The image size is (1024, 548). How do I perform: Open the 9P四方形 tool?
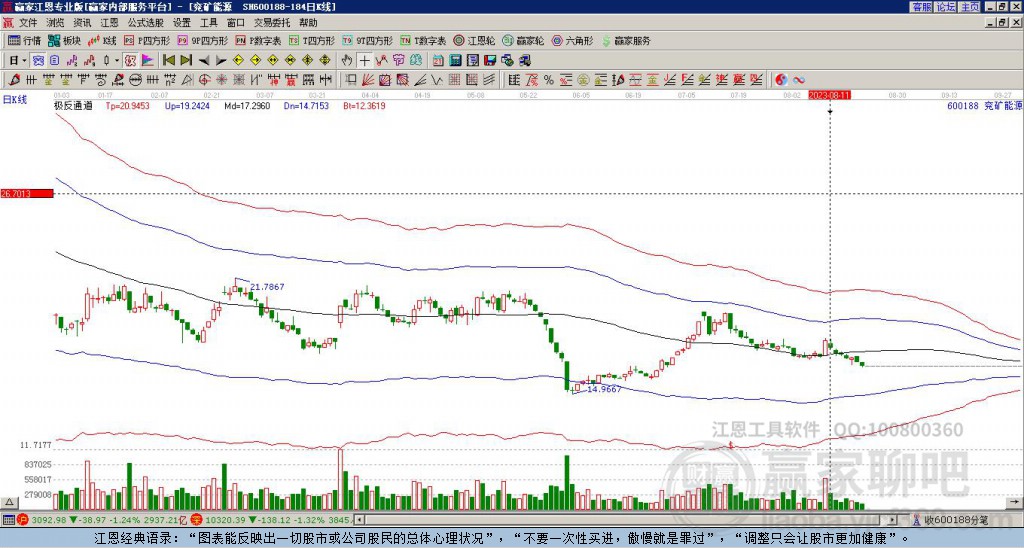click(x=203, y=40)
